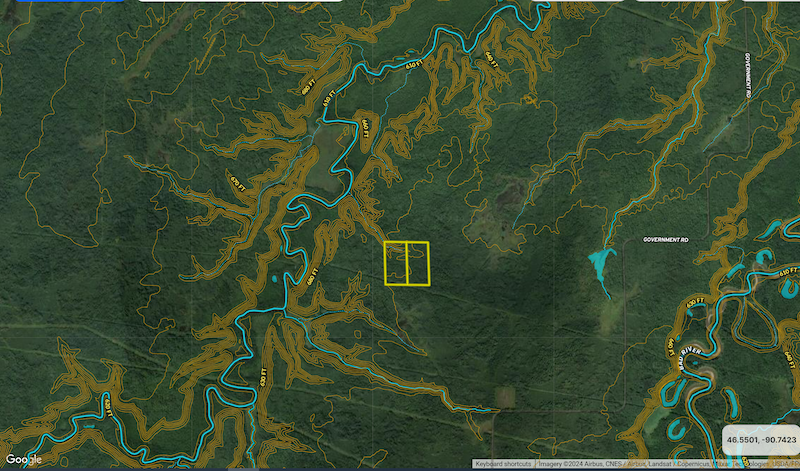
Task: Click the horizontal GOVERNMENT RD label
Action: (x=665, y=241)
